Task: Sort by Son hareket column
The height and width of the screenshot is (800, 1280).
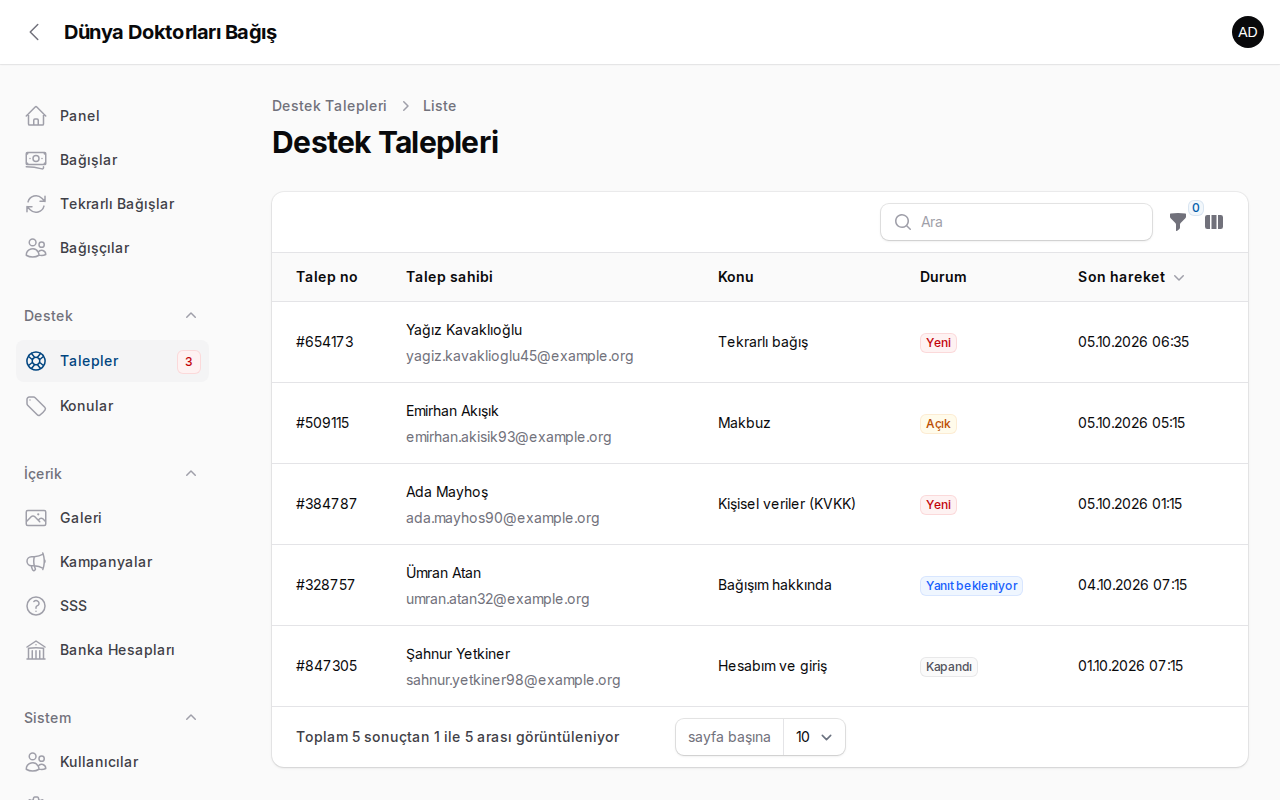Action: point(1131,277)
